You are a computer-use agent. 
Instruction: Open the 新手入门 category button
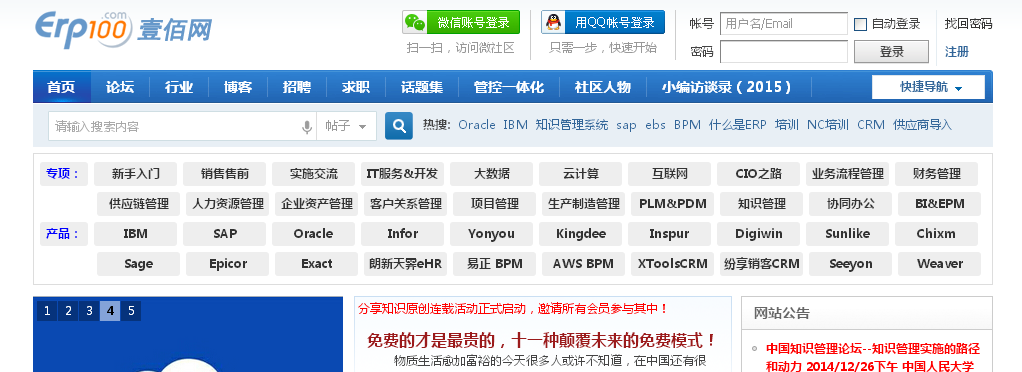pos(136,174)
